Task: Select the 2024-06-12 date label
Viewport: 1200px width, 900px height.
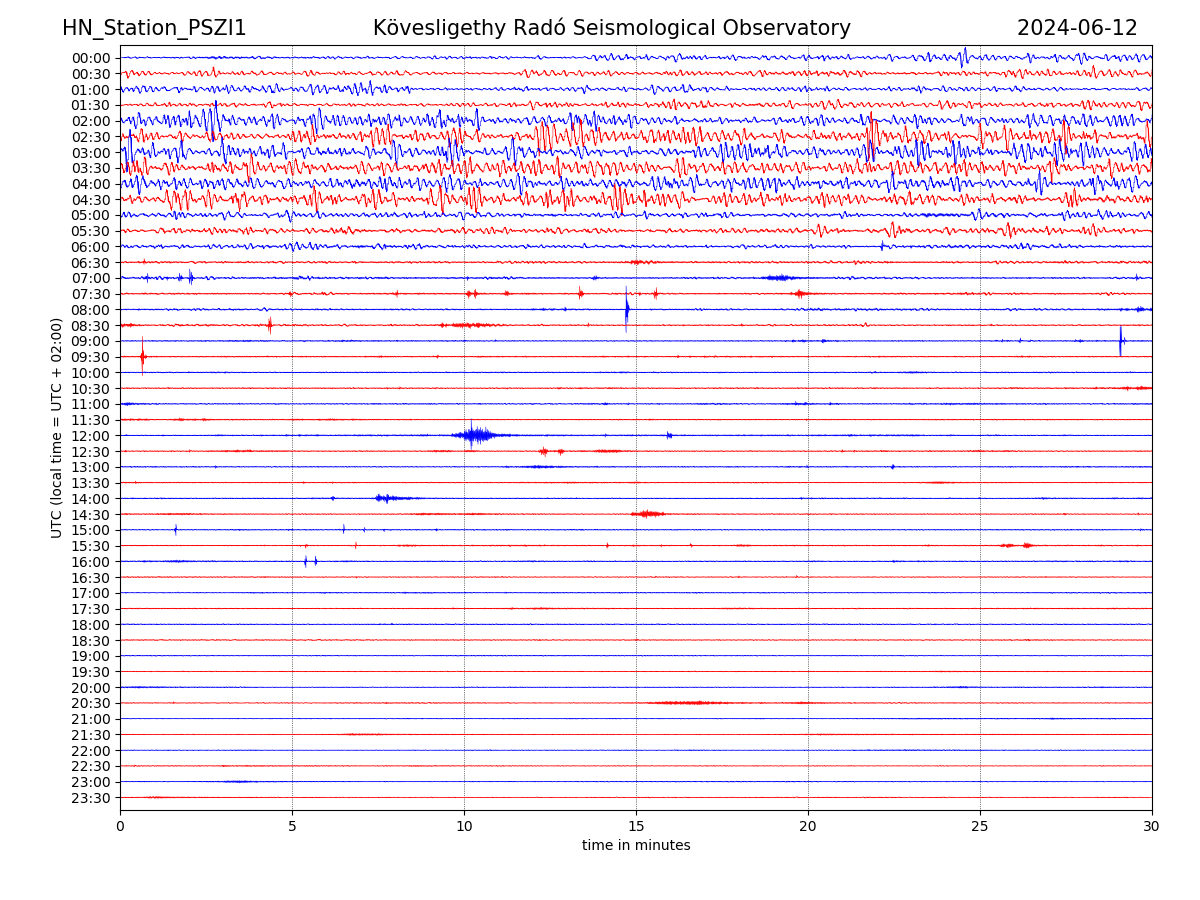Action: pos(1077,28)
